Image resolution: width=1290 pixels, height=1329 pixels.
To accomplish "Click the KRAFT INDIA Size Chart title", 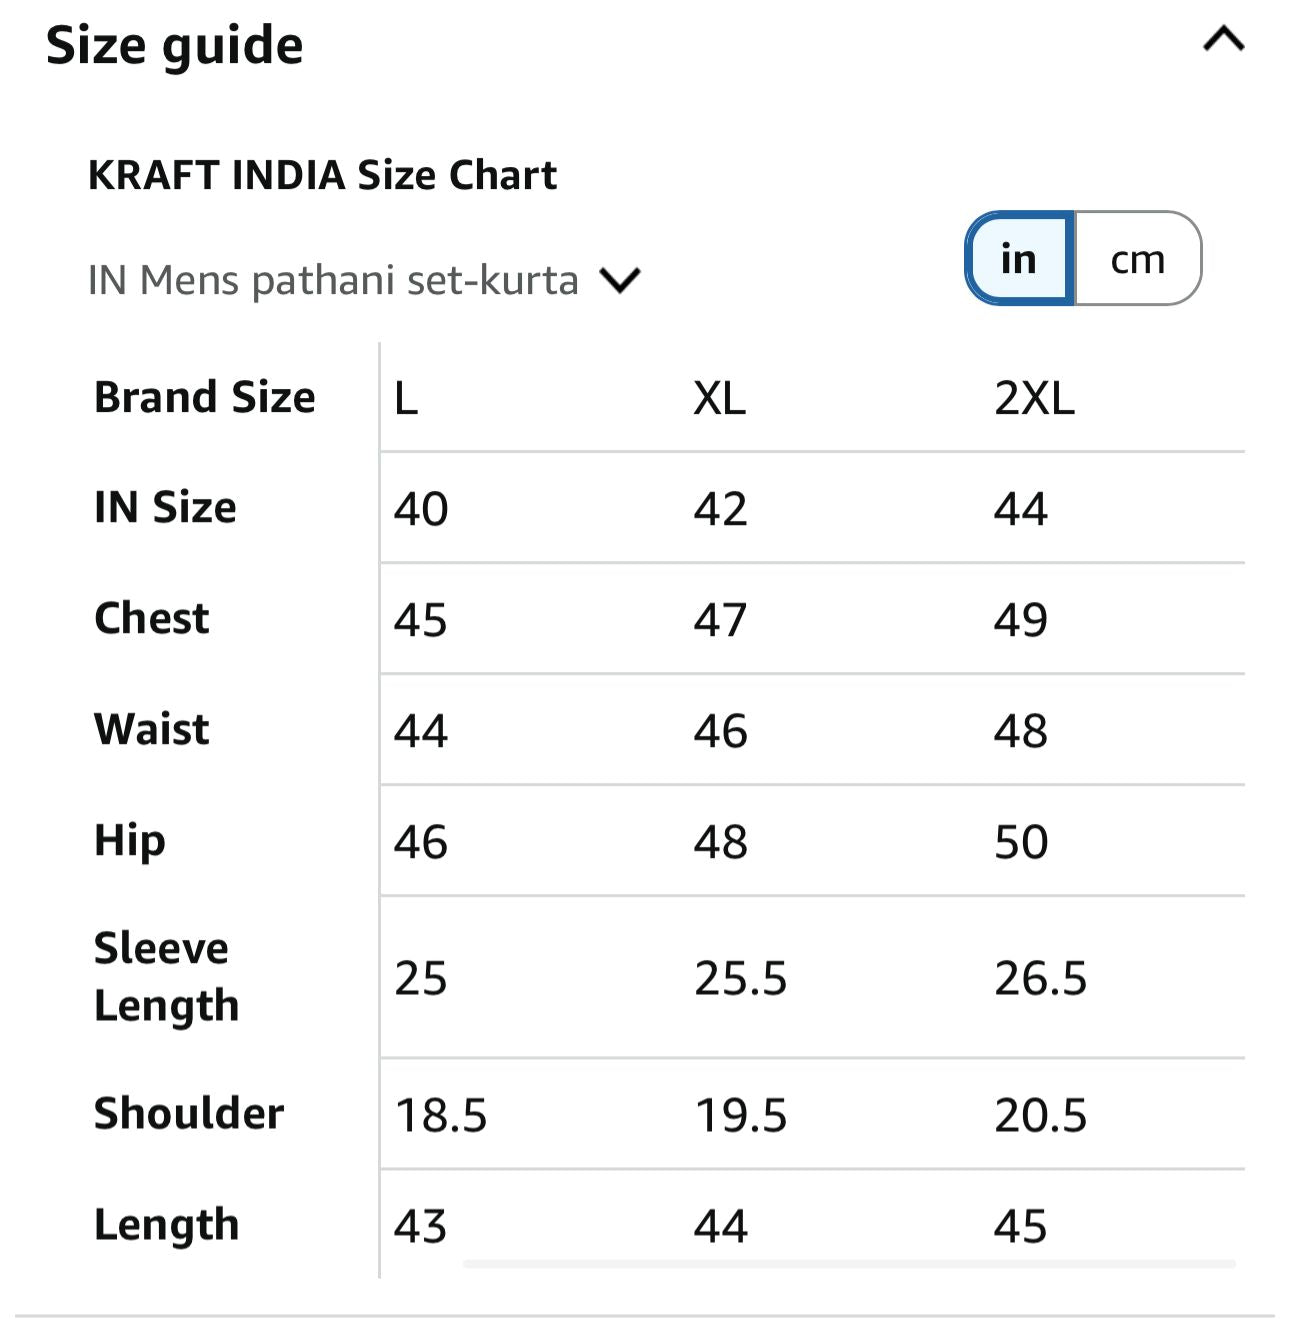I will (322, 175).
